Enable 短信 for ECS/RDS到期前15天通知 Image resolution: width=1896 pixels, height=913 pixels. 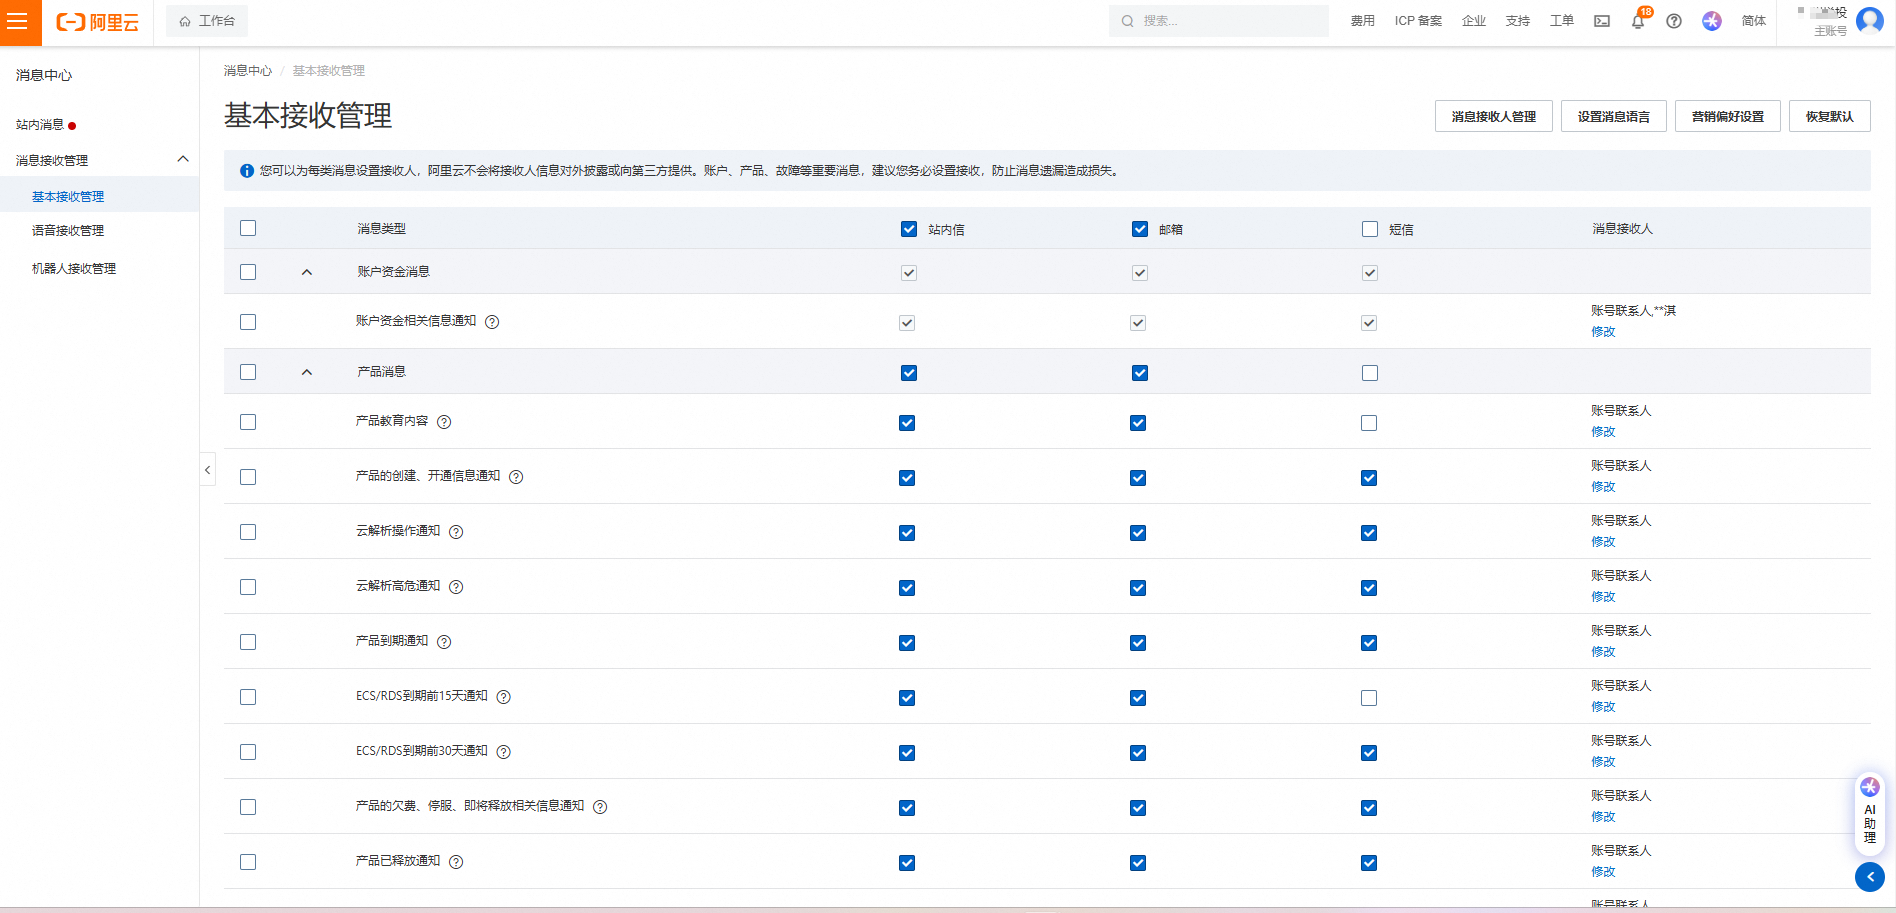tap(1369, 698)
